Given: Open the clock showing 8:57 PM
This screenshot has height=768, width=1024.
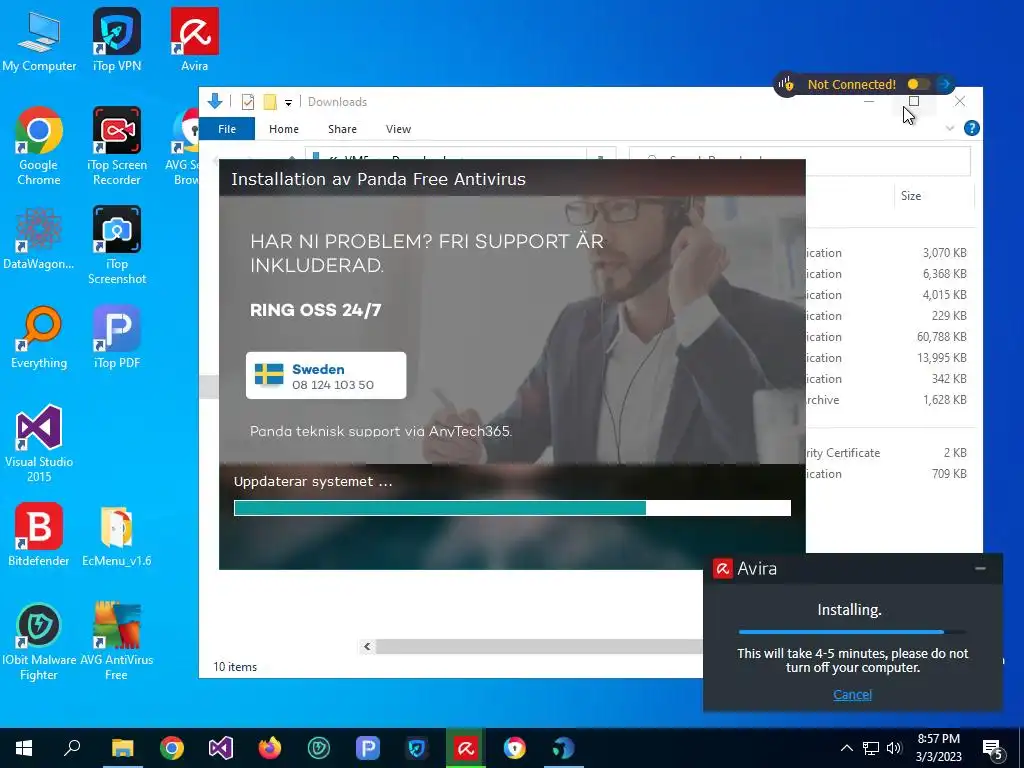Looking at the screenshot, I should click(938, 748).
